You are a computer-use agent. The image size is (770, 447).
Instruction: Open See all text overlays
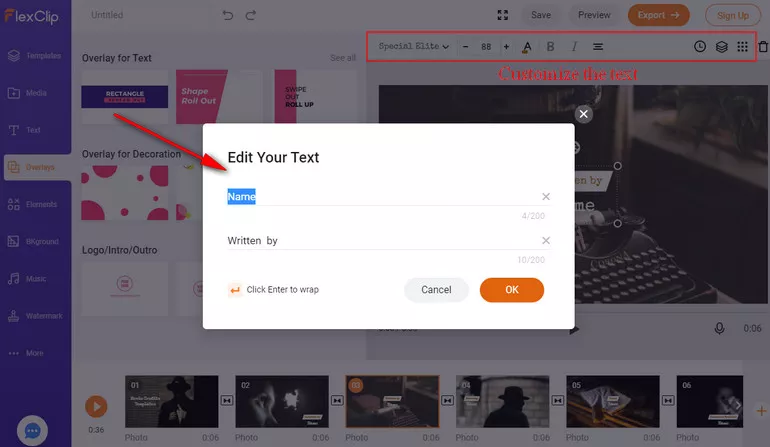343,58
